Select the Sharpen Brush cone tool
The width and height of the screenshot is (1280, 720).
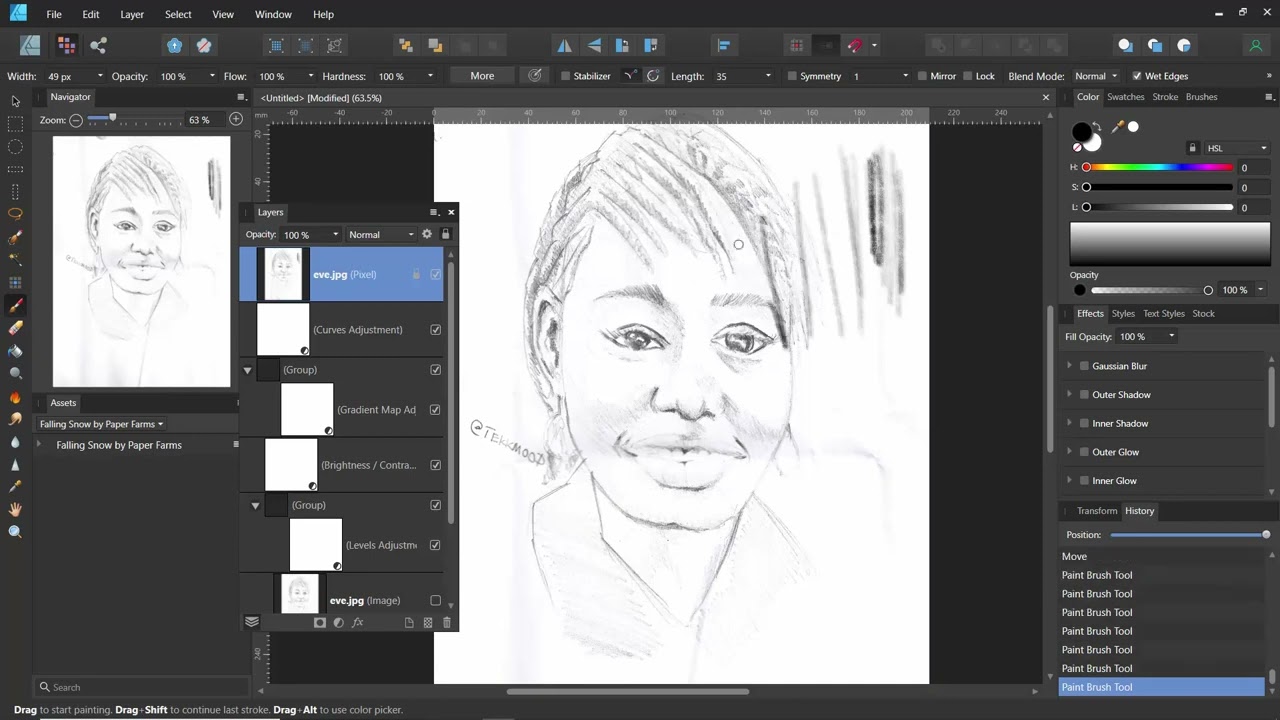pyautogui.click(x=15, y=465)
